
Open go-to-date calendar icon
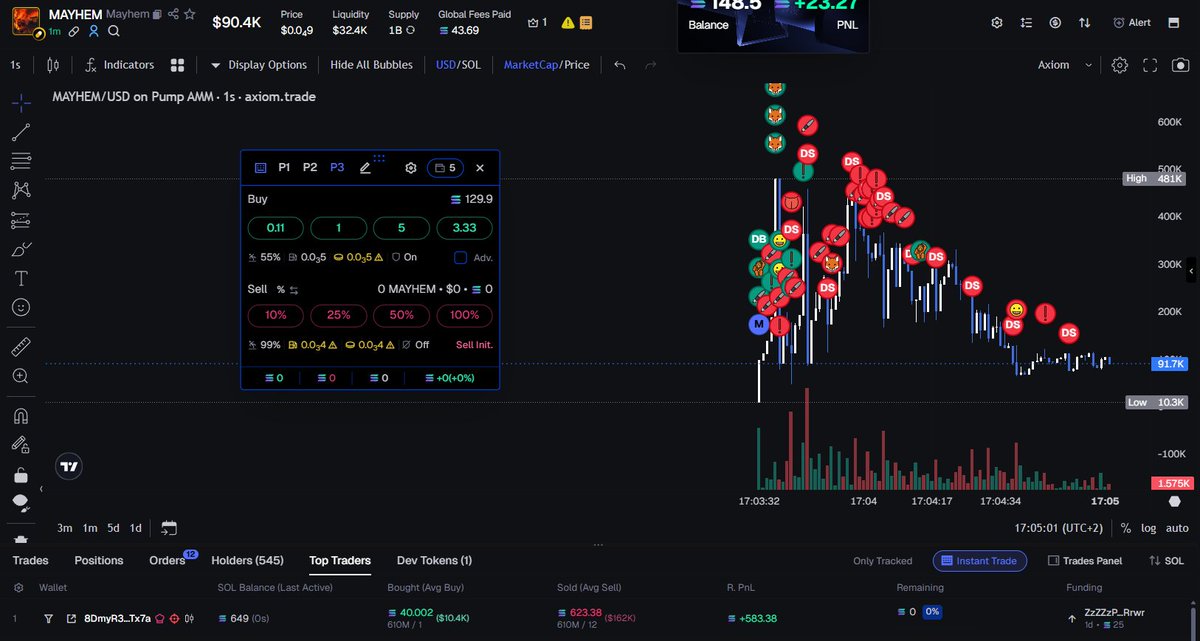point(169,528)
